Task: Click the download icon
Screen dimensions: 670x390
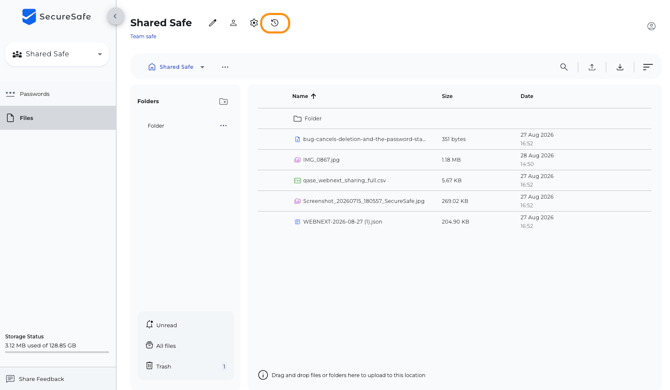Action: pos(620,67)
